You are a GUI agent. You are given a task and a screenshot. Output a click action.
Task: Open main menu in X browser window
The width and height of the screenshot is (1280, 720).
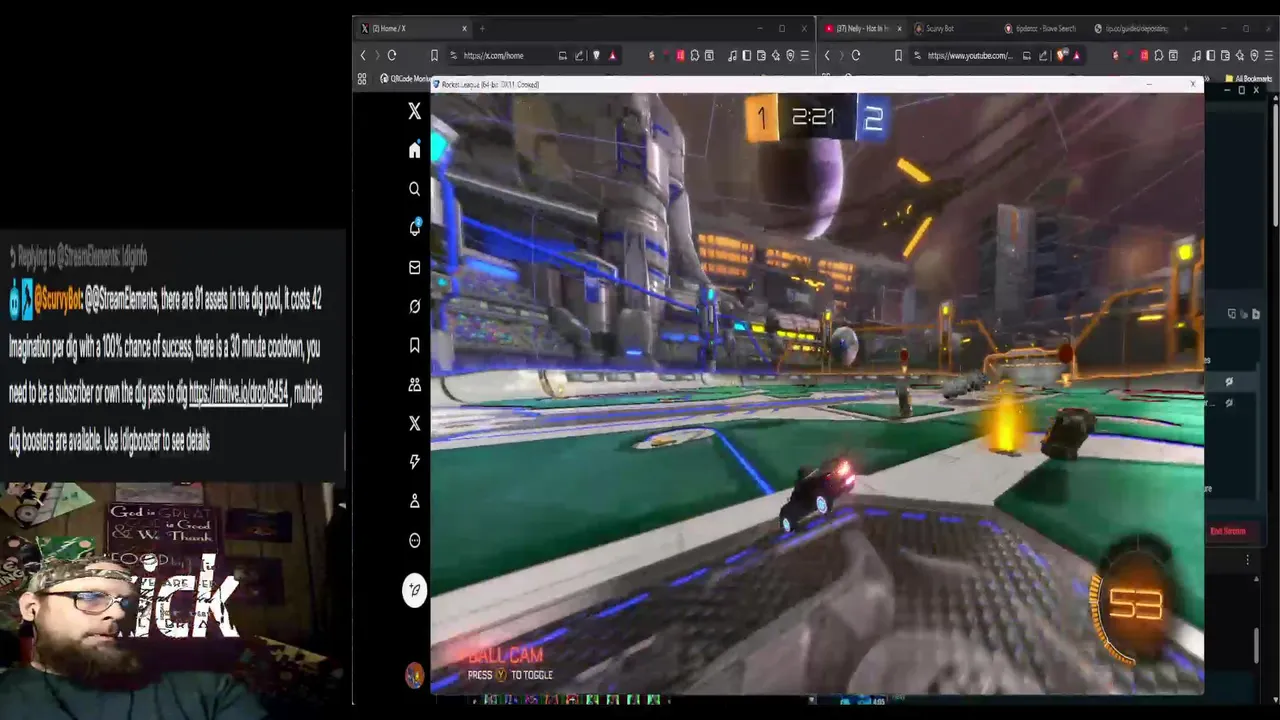(805, 55)
